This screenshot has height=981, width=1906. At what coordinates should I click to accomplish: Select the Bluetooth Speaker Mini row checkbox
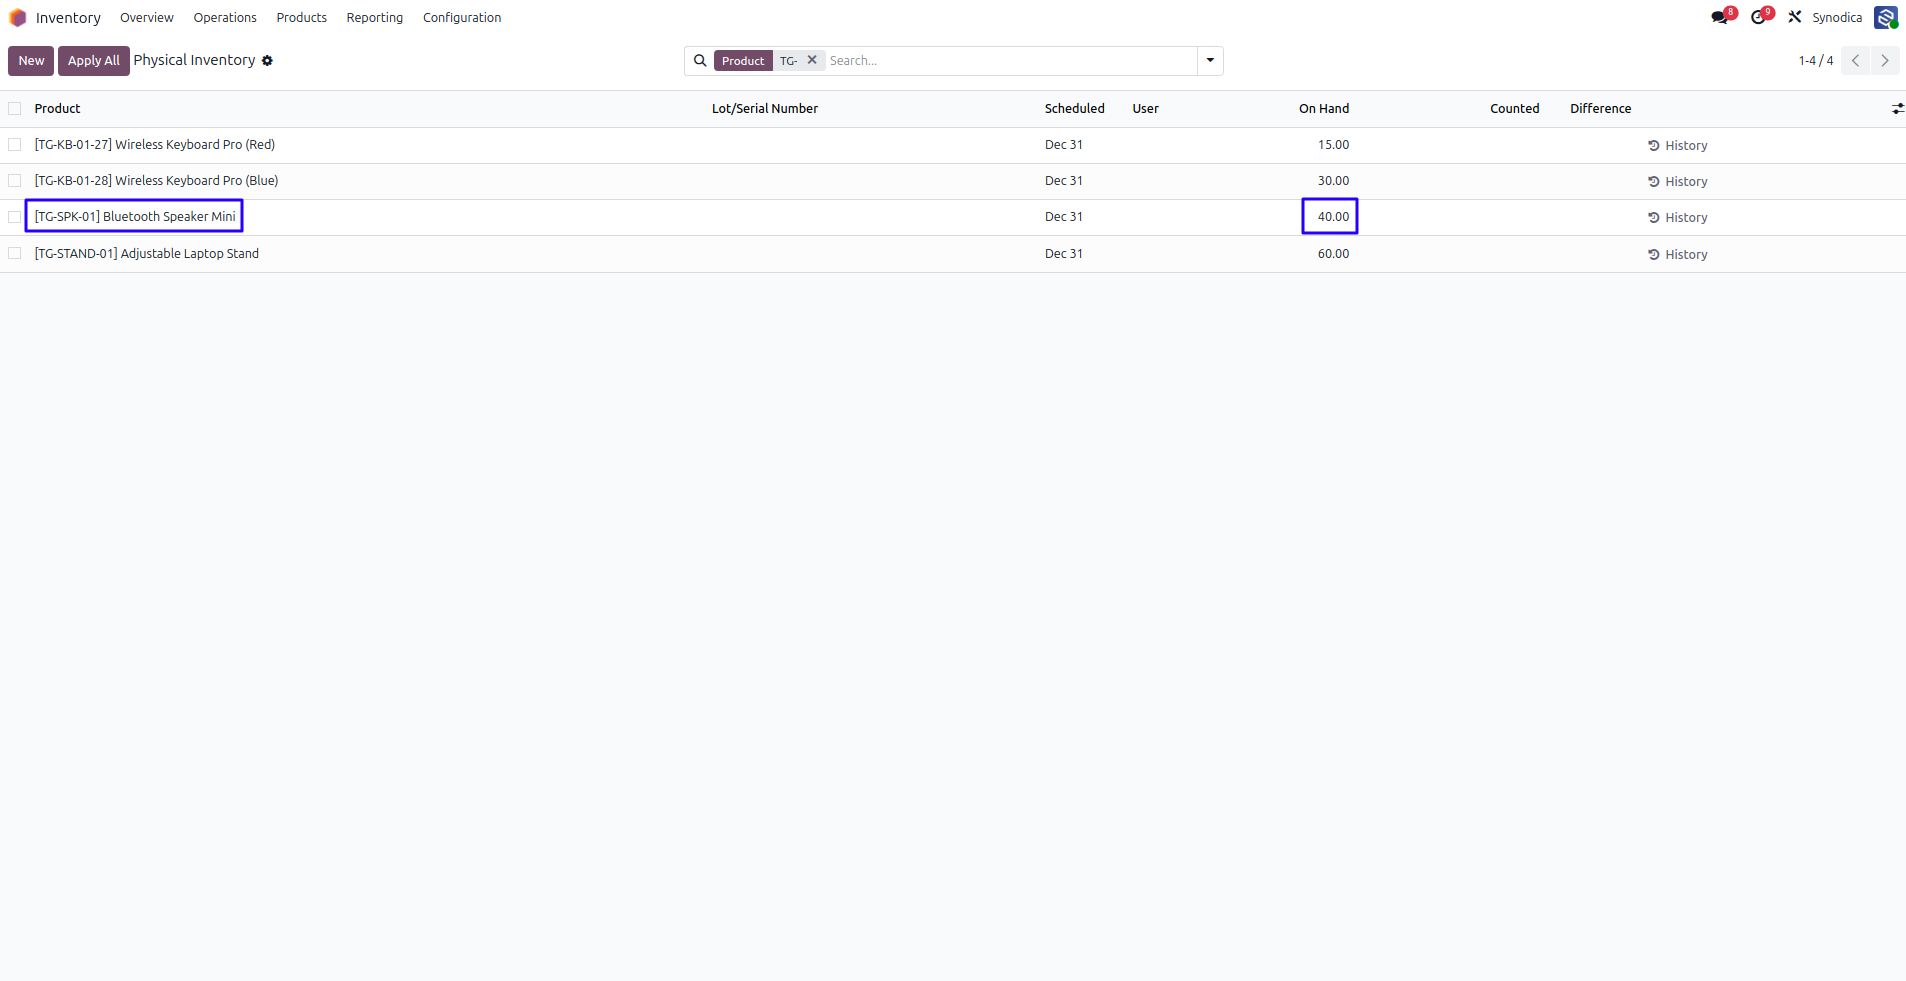[x=15, y=217]
